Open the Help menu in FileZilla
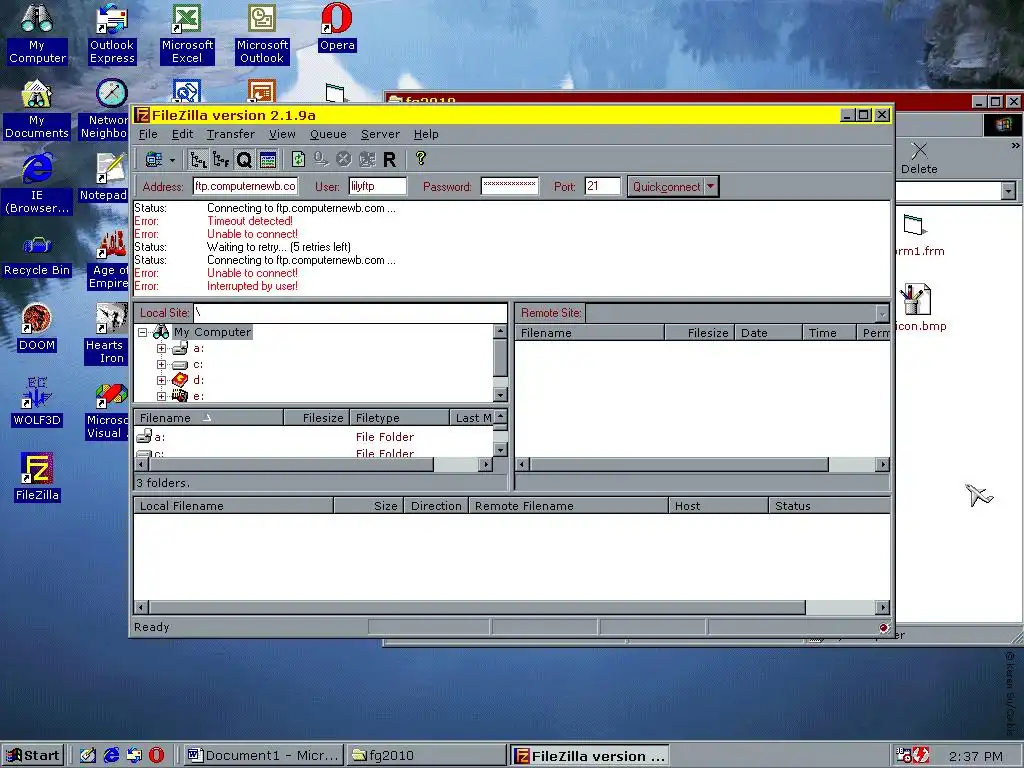 tap(426, 134)
